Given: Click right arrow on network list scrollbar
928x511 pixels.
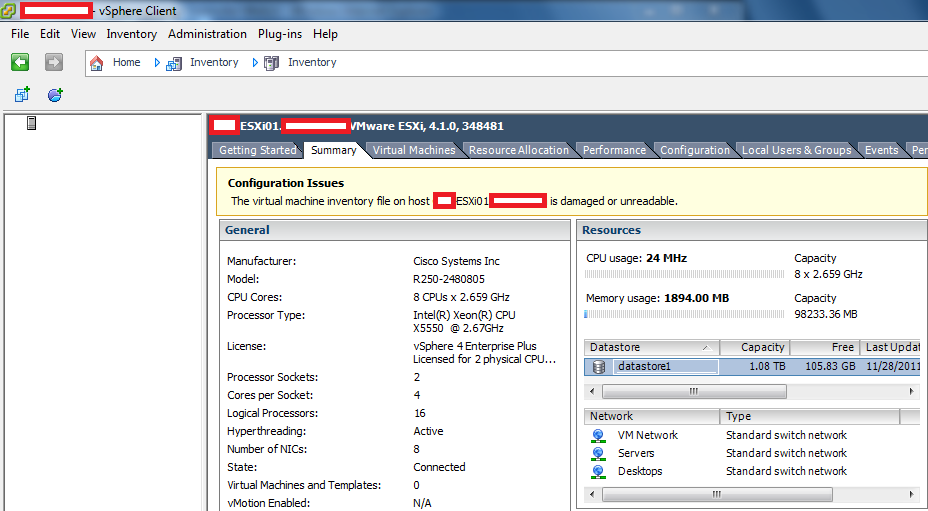Looking at the screenshot, I should pyautogui.click(x=912, y=494).
